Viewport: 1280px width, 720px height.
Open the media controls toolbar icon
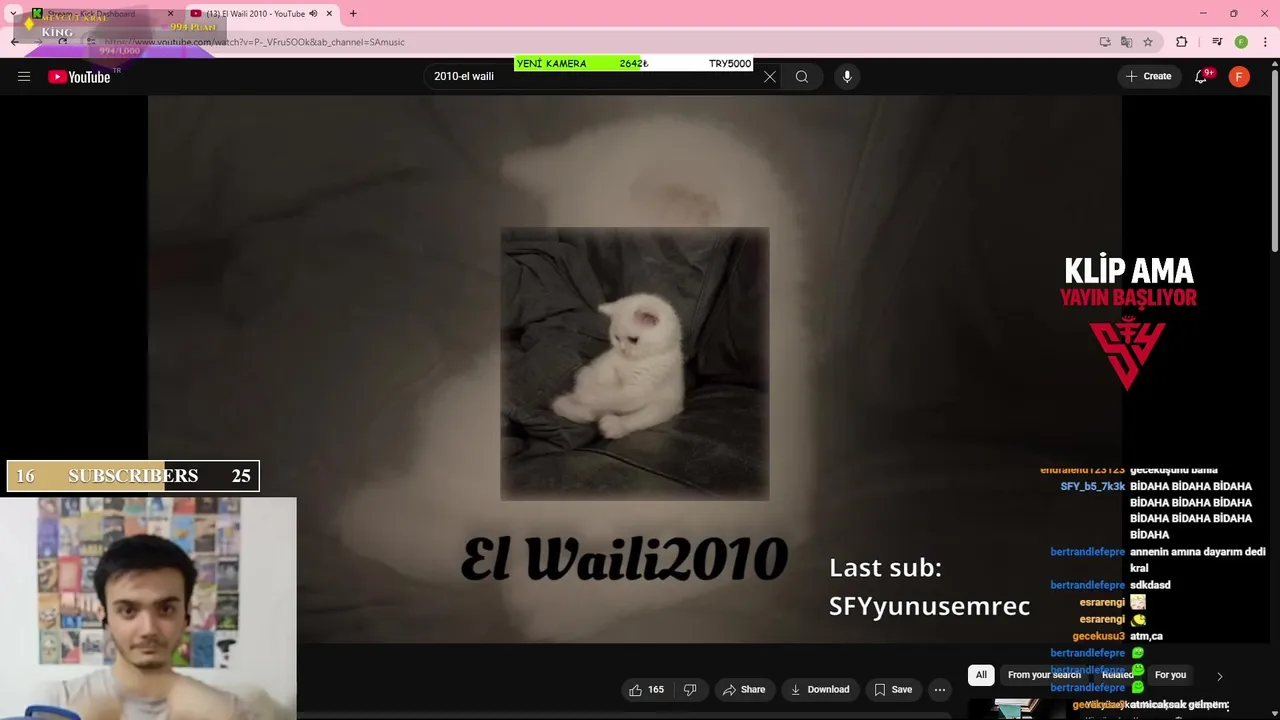click(1217, 42)
